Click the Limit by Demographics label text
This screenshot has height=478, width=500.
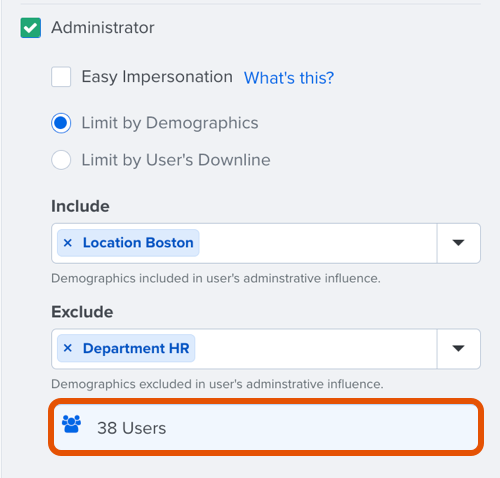(170, 123)
